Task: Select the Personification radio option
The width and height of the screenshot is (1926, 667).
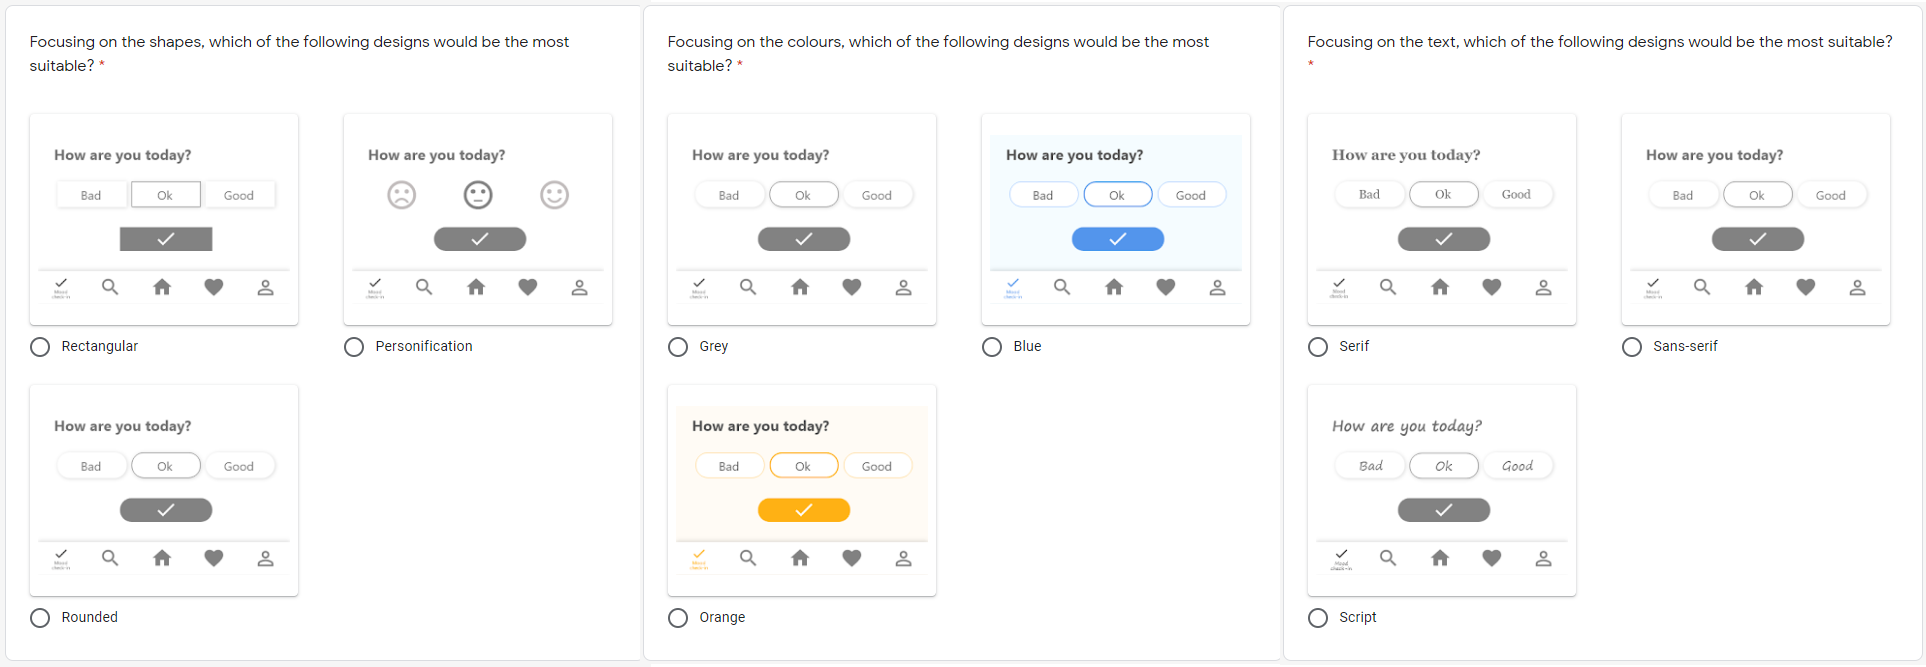Action: pyautogui.click(x=354, y=347)
